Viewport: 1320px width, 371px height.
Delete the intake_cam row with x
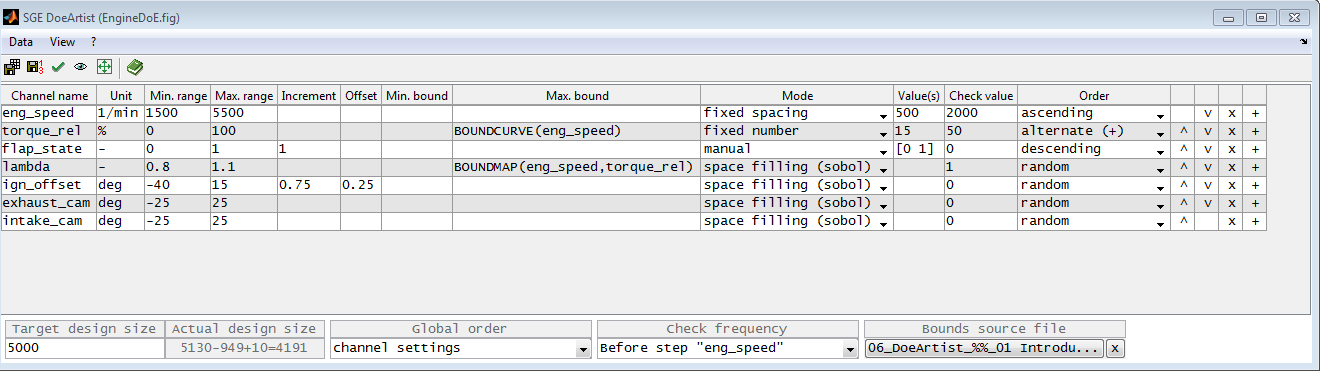click(1232, 221)
